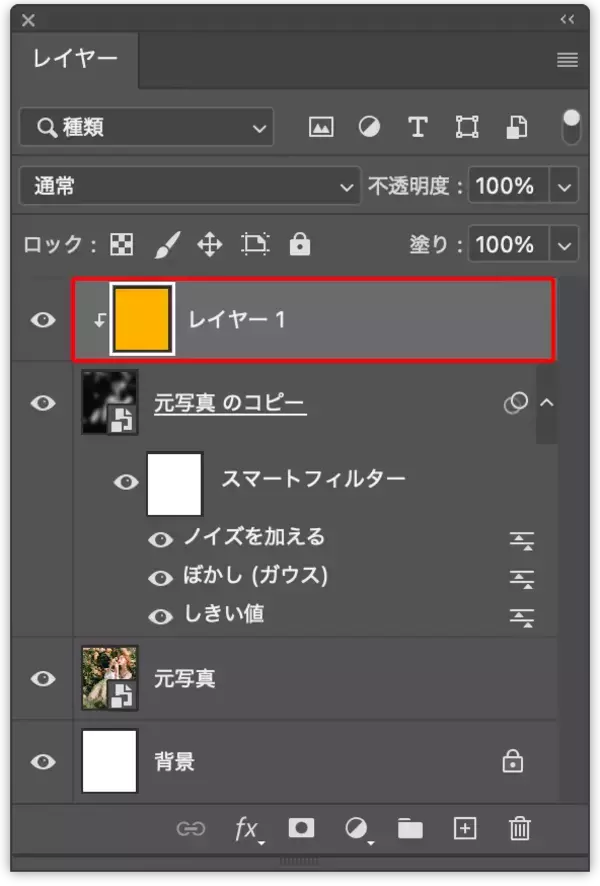Open 不透明度 opacity slider dropdown arrow
The width and height of the screenshot is (600, 886).
pos(564,186)
